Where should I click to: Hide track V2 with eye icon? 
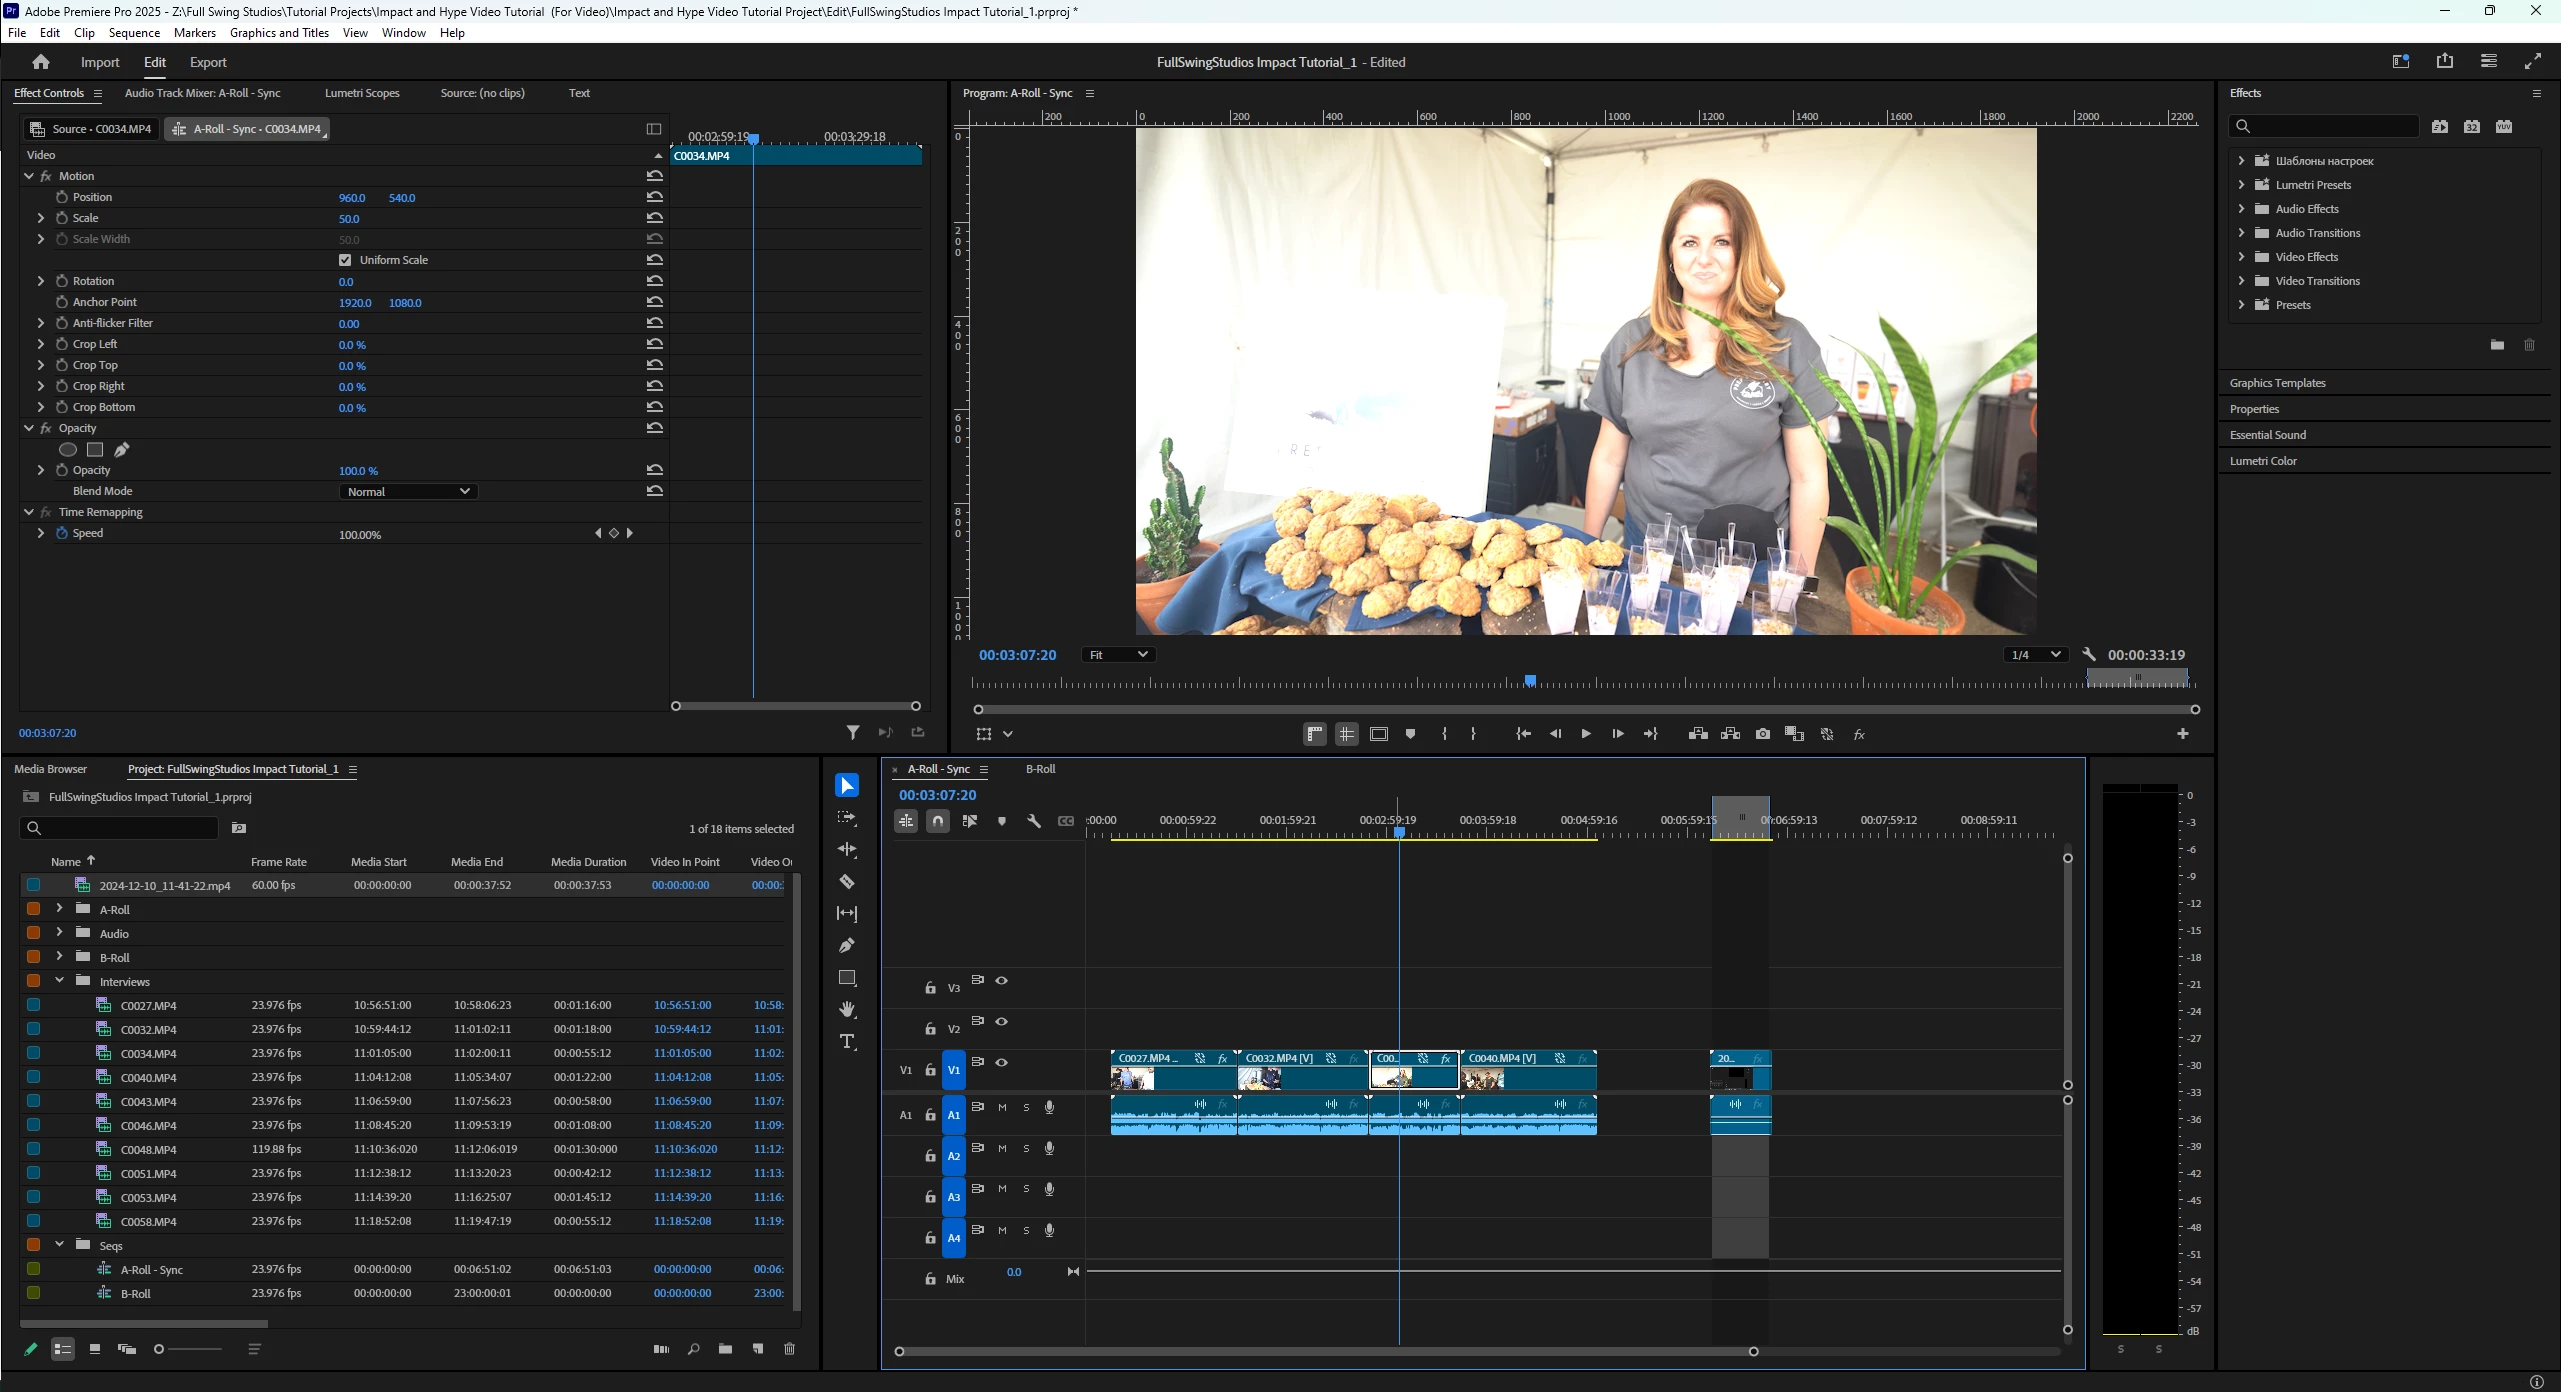point(1001,1022)
